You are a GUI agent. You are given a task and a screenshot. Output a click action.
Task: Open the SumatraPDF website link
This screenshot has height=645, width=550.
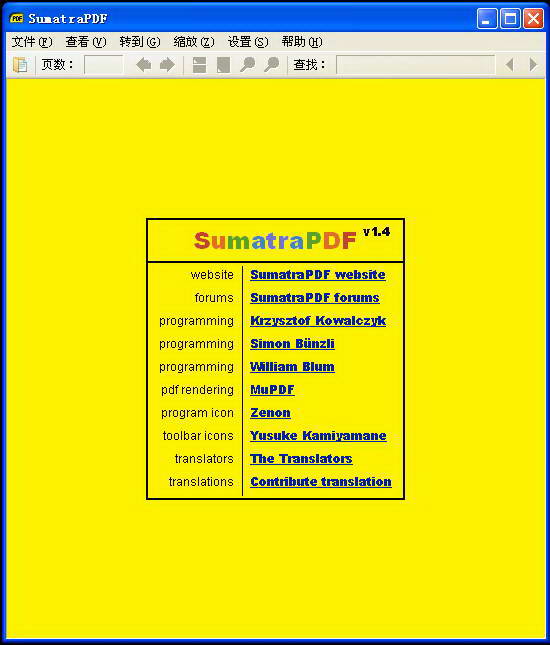318,275
